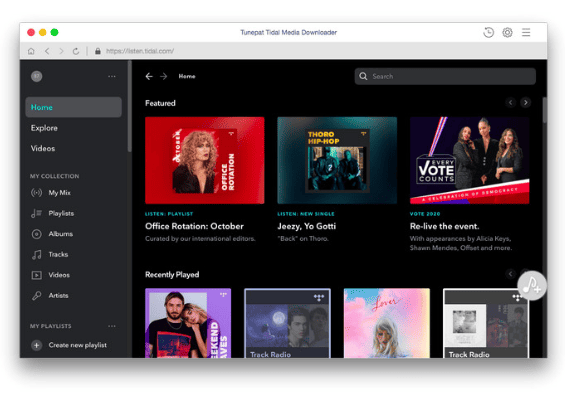565x407 pixels.
Task: Open Videos in My Collection
Action: click(x=59, y=275)
